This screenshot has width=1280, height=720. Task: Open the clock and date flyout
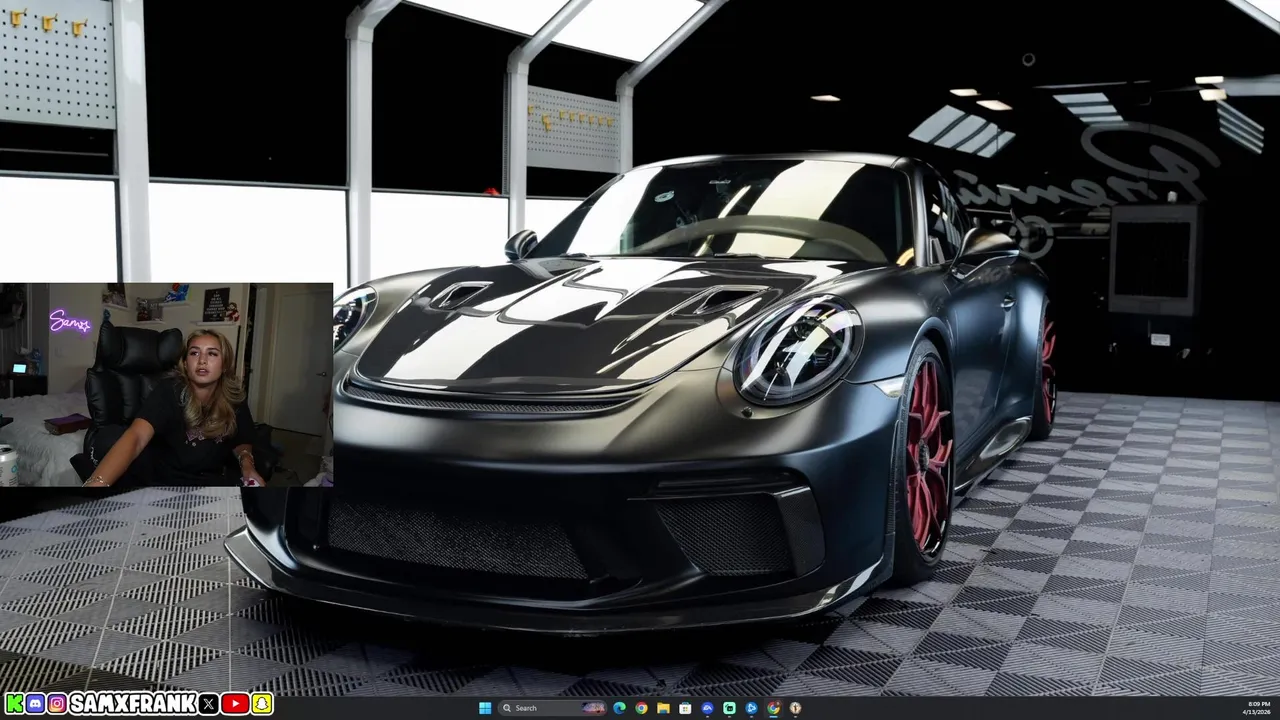click(x=1258, y=708)
